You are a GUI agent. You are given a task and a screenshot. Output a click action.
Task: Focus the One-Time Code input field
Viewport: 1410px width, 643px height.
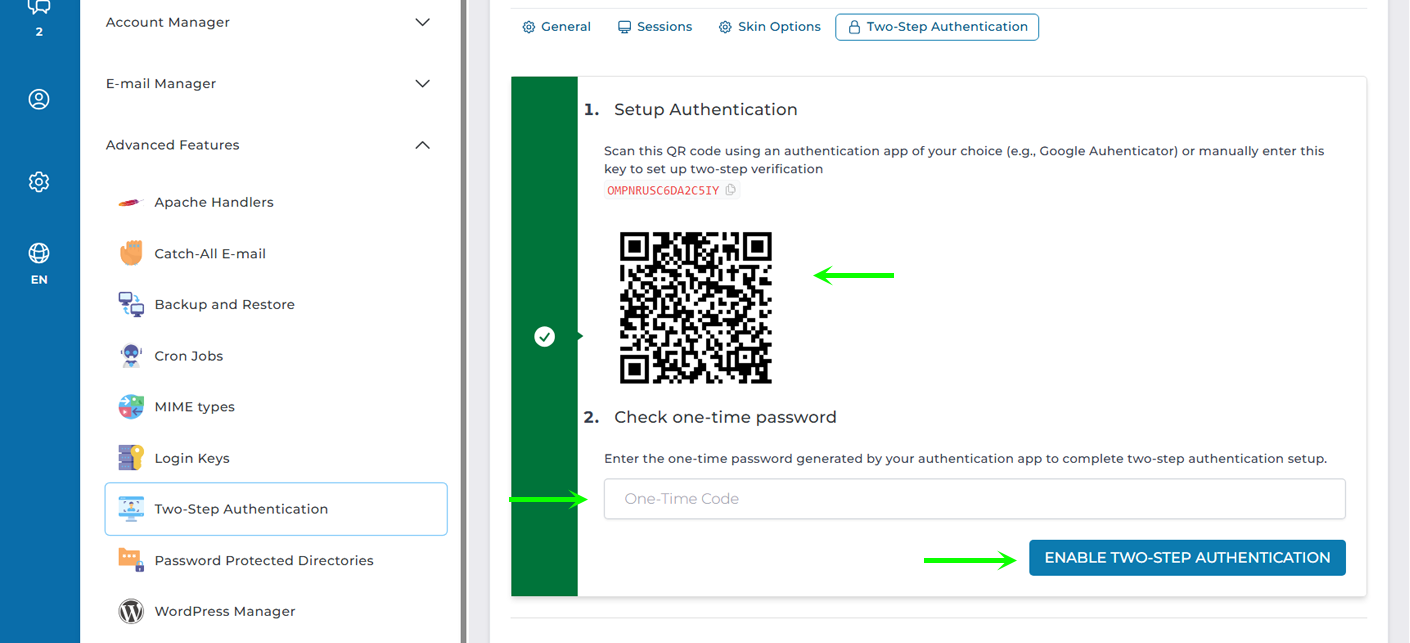point(974,499)
